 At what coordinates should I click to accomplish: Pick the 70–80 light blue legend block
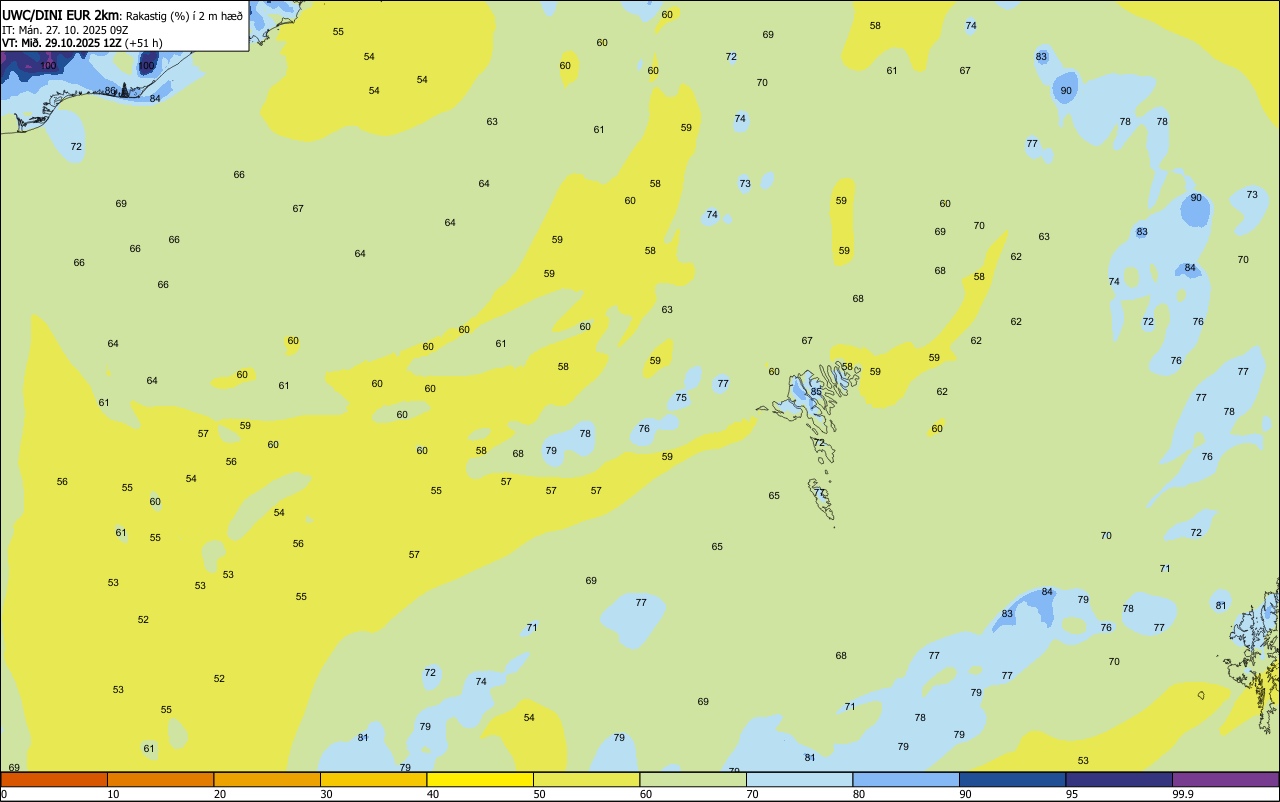799,779
